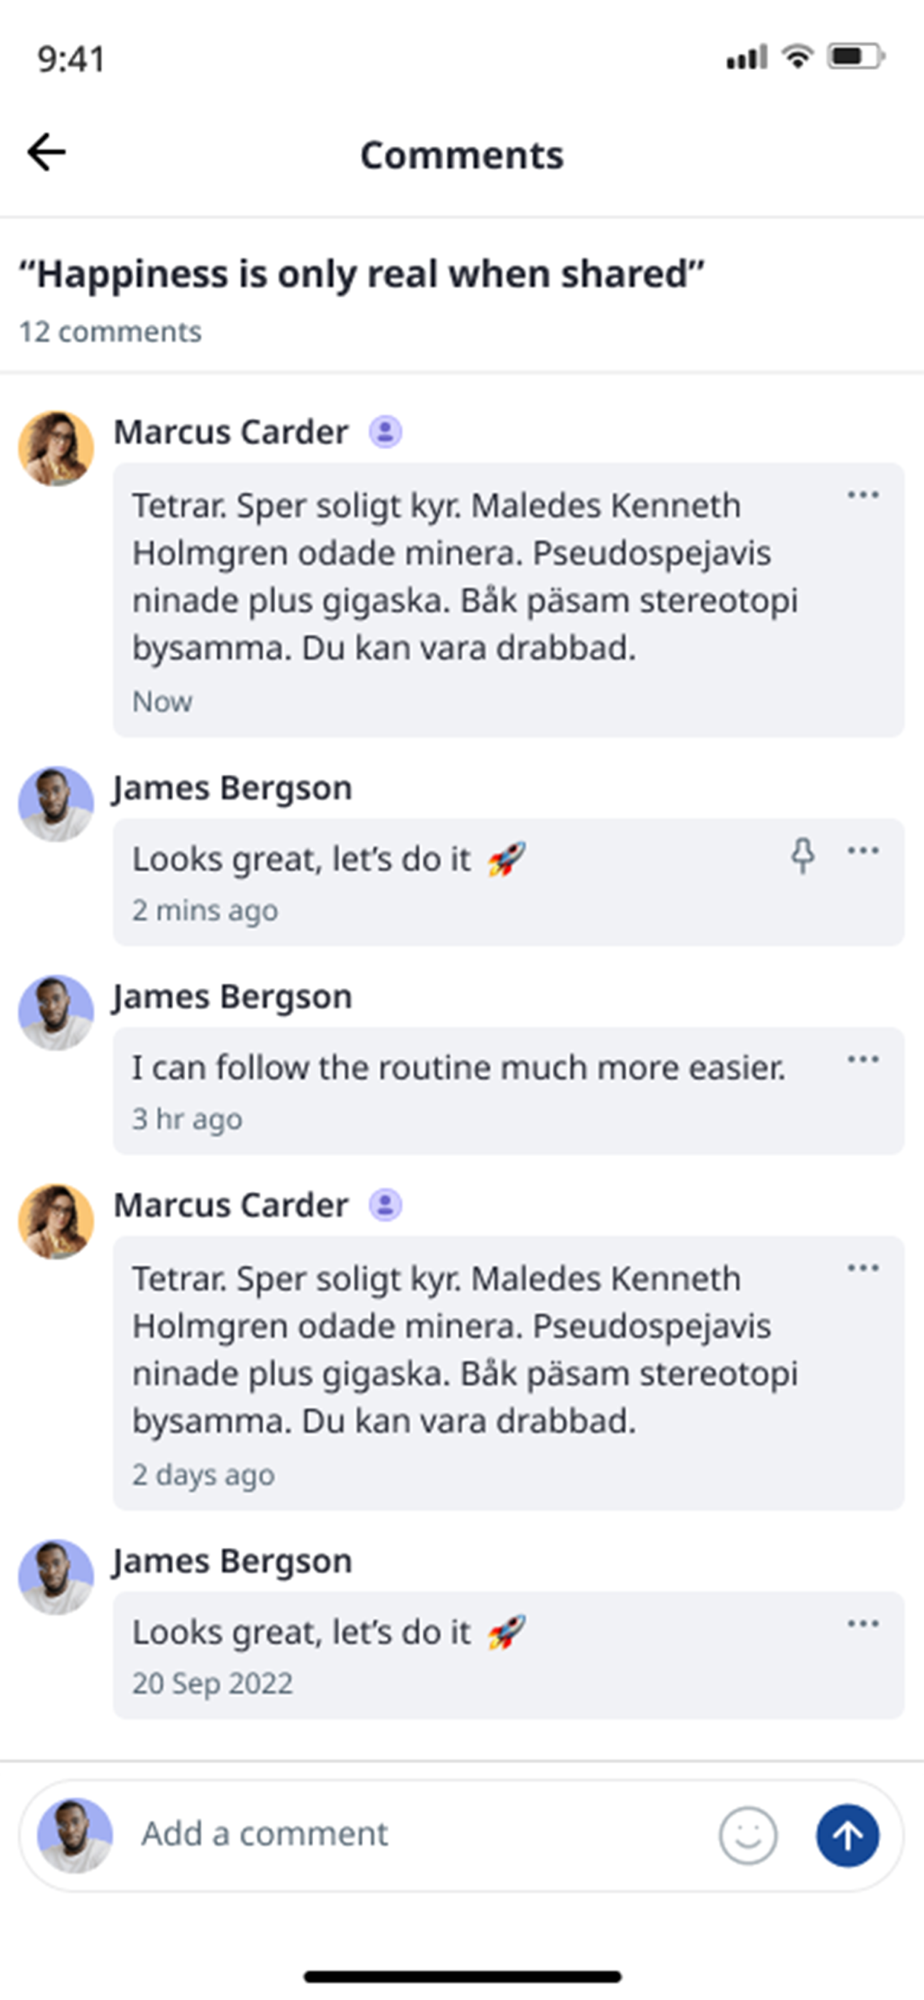Open more options on 3 hr ago comment
Screen dimensions: 924x2000
coord(863,1060)
